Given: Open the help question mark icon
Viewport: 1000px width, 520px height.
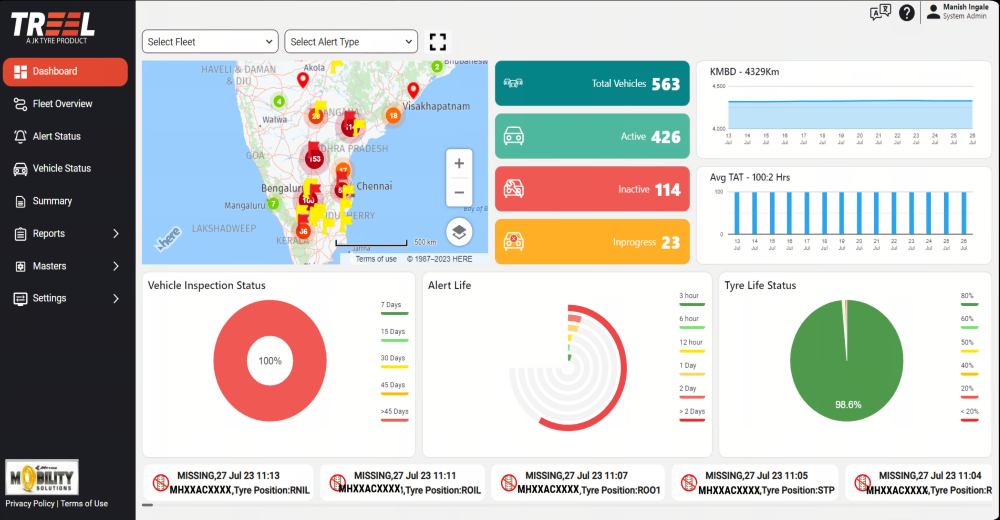Looking at the screenshot, I should [907, 13].
